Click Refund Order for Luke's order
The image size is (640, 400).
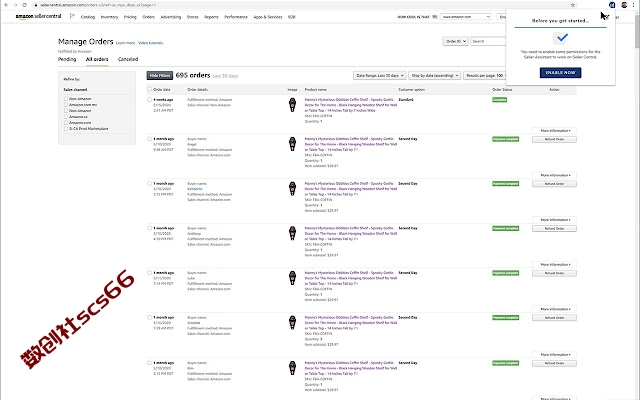click(554, 273)
